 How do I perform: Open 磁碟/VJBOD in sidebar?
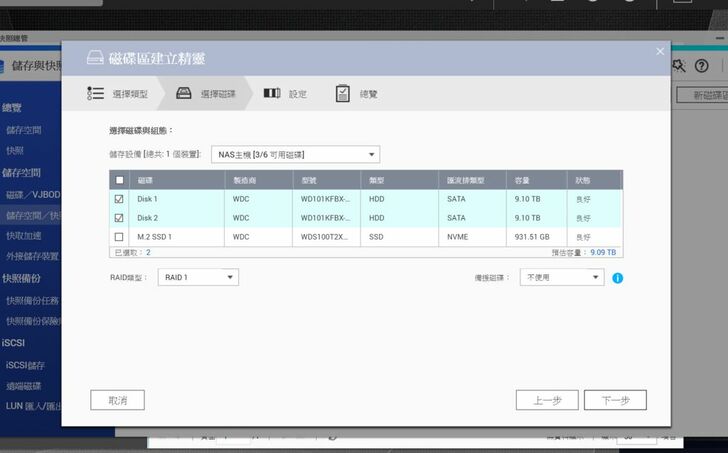tap(33, 194)
